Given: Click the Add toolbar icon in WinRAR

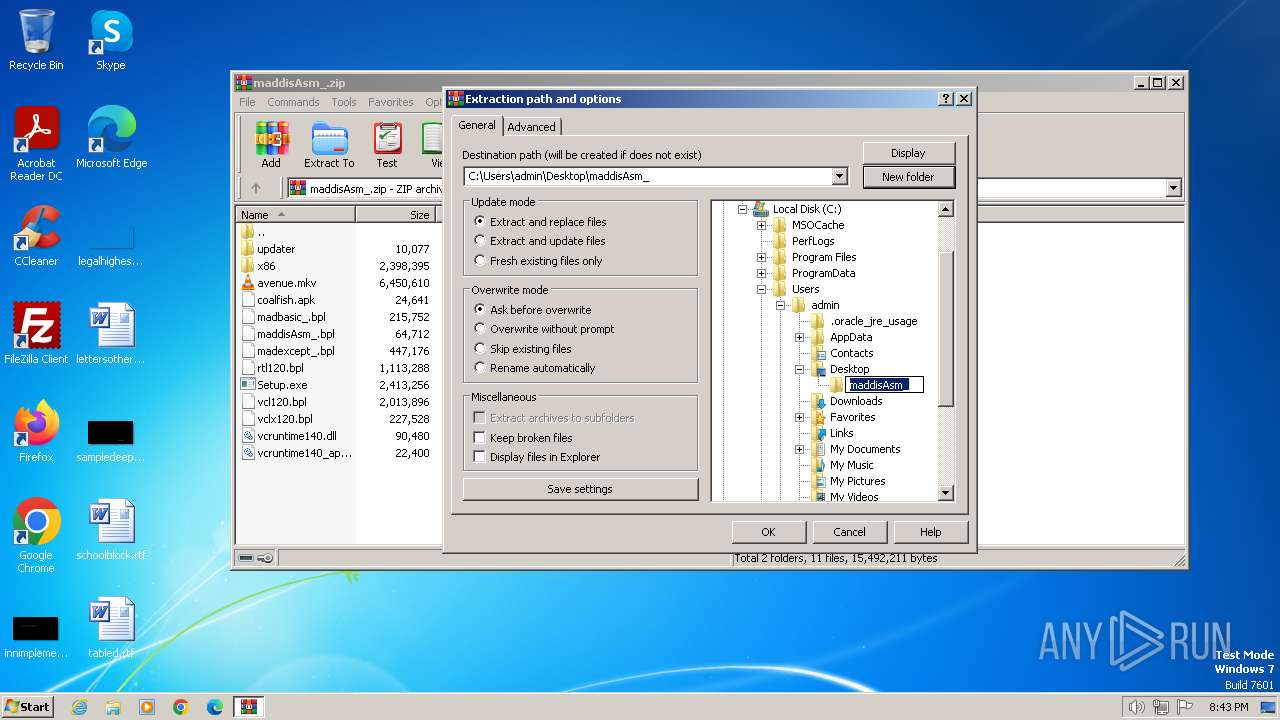Looking at the screenshot, I should 271,145.
